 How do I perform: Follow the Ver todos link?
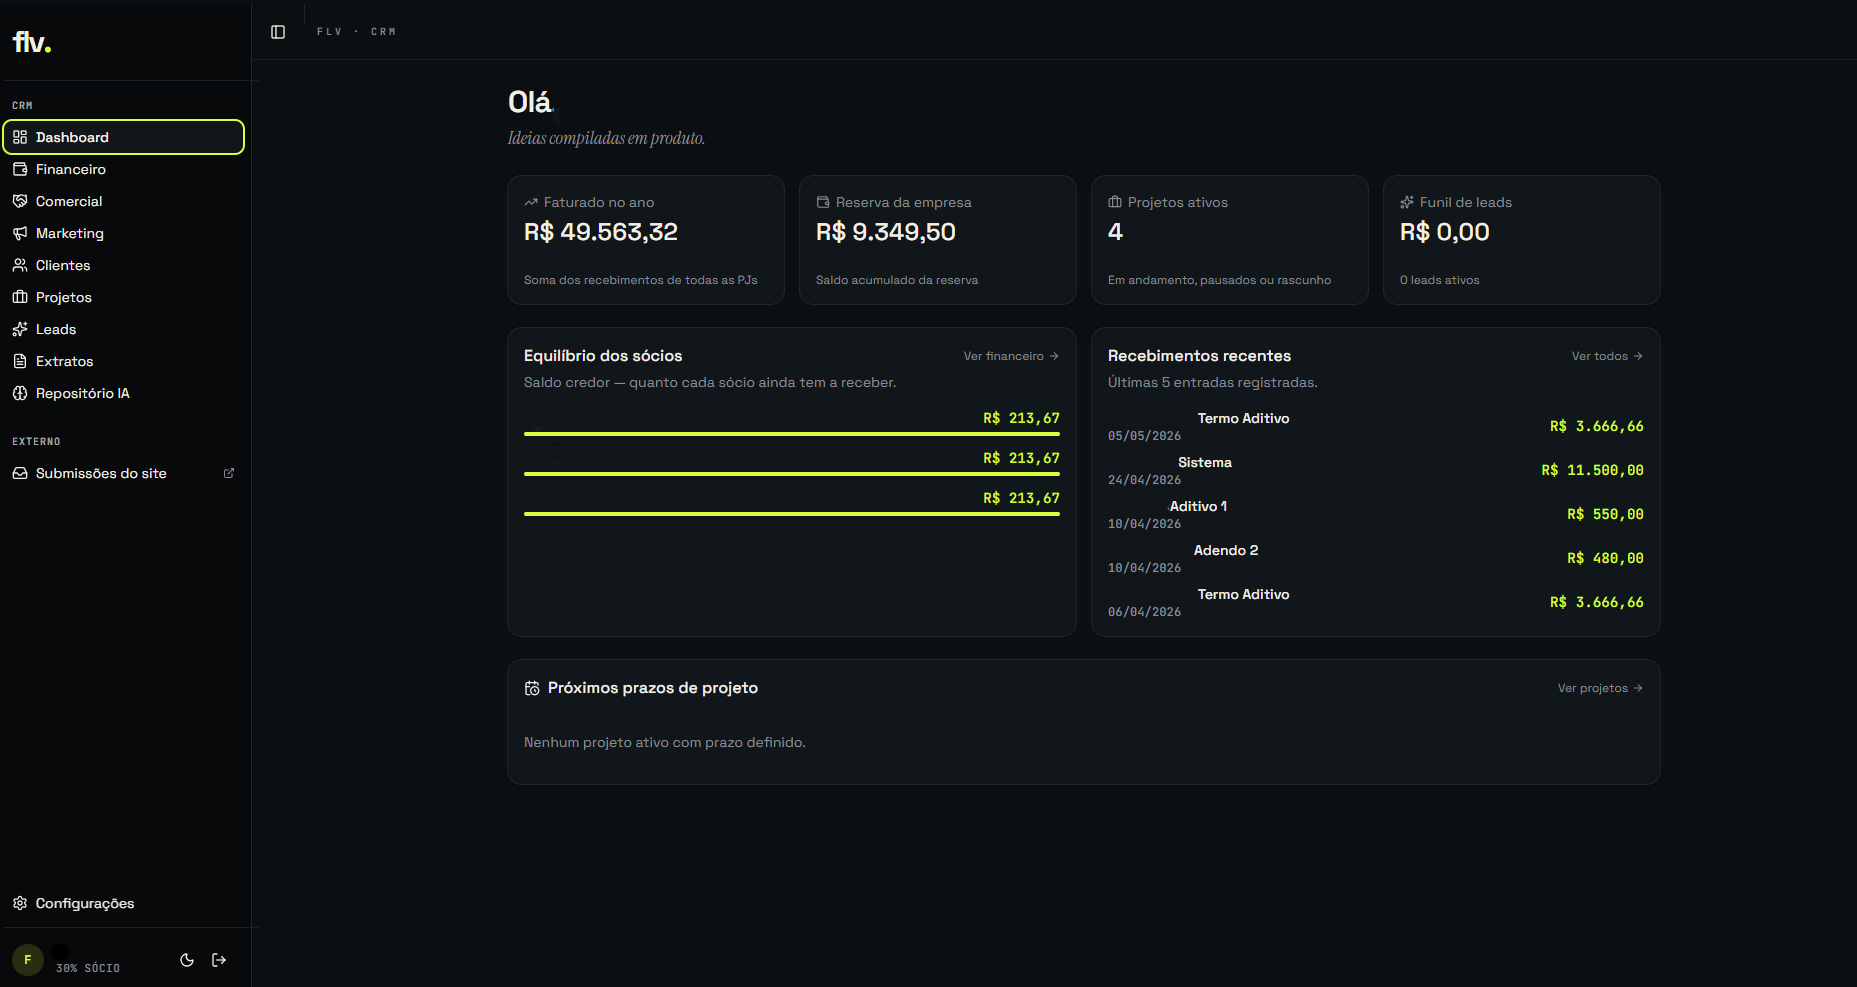pyautogui.click(x=1607, y=356)
